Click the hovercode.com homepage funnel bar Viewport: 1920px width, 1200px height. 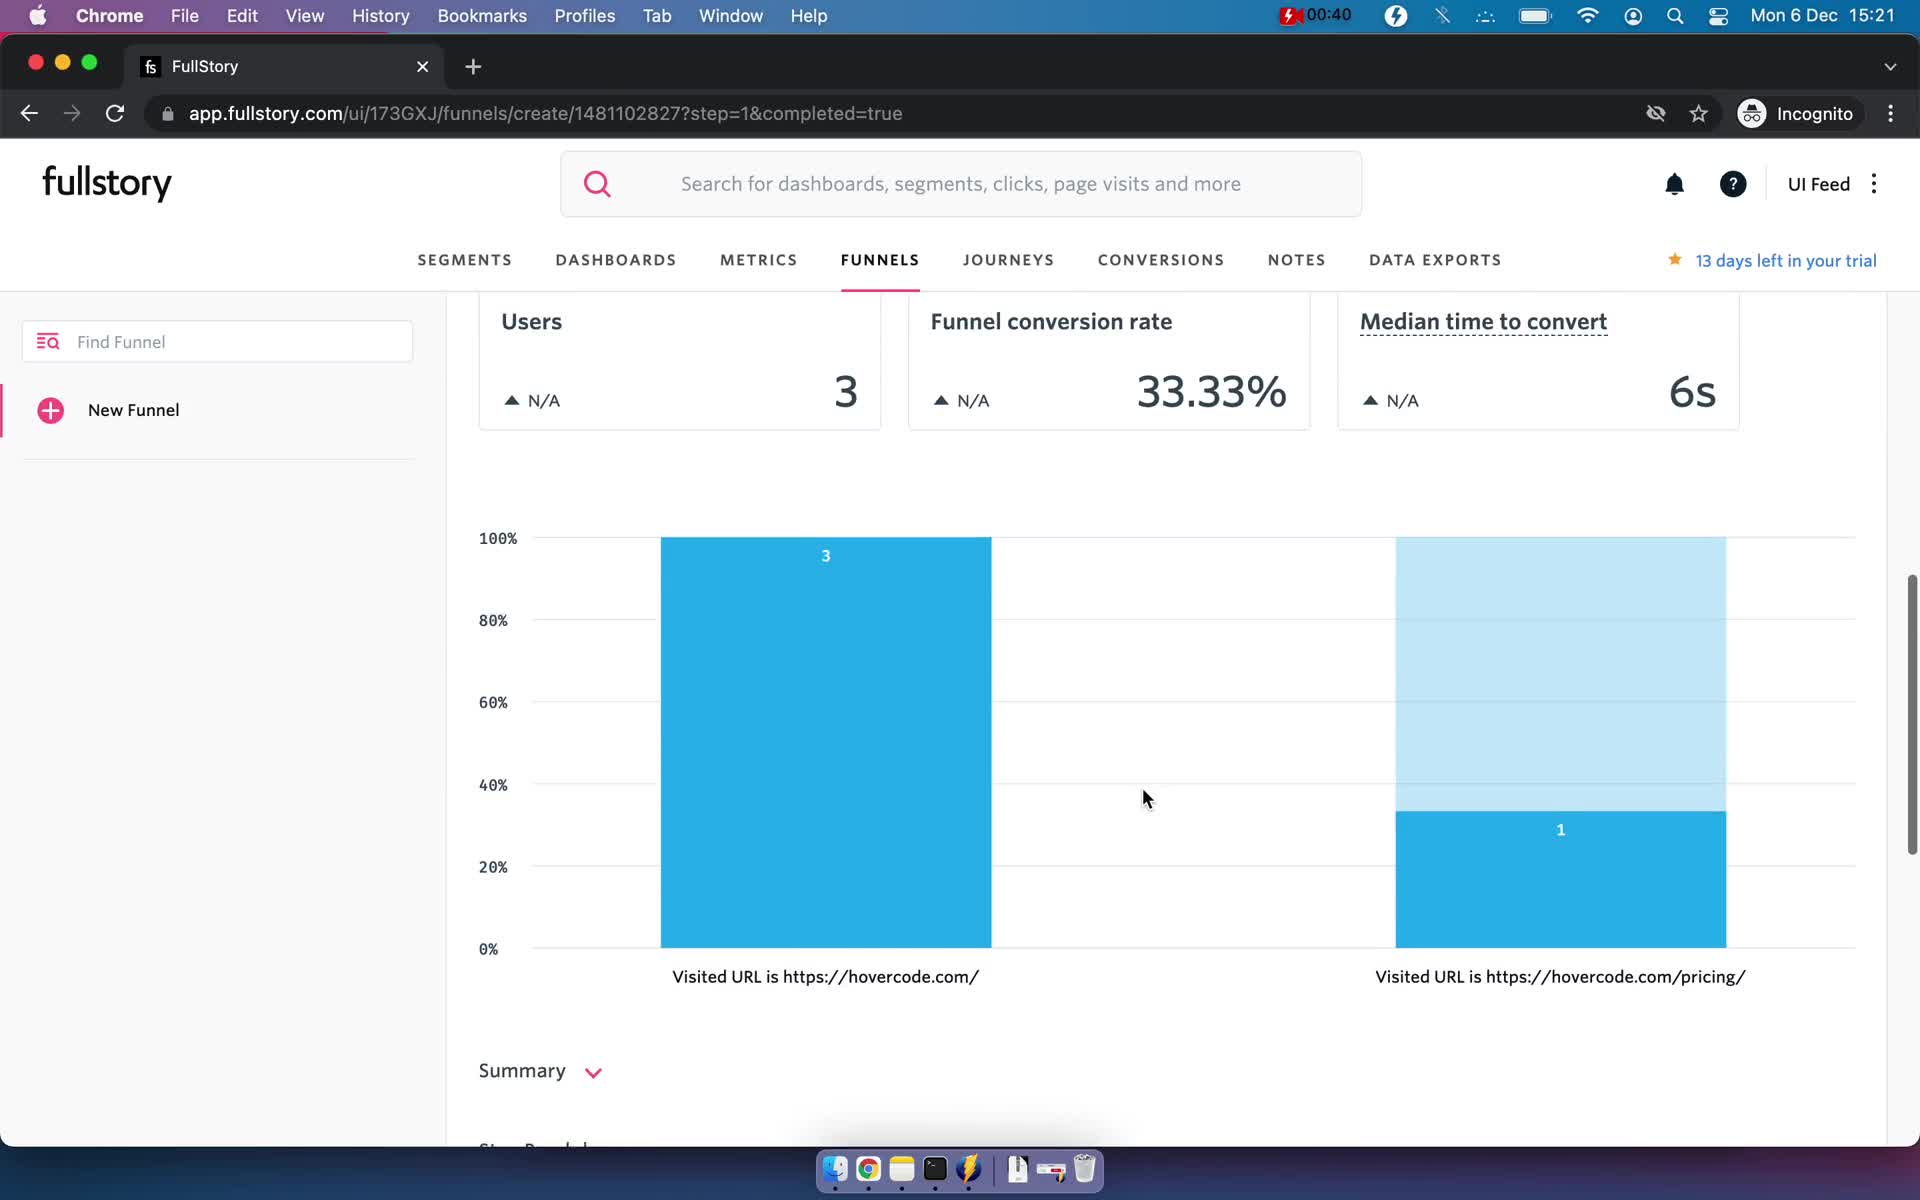point(825,740)
